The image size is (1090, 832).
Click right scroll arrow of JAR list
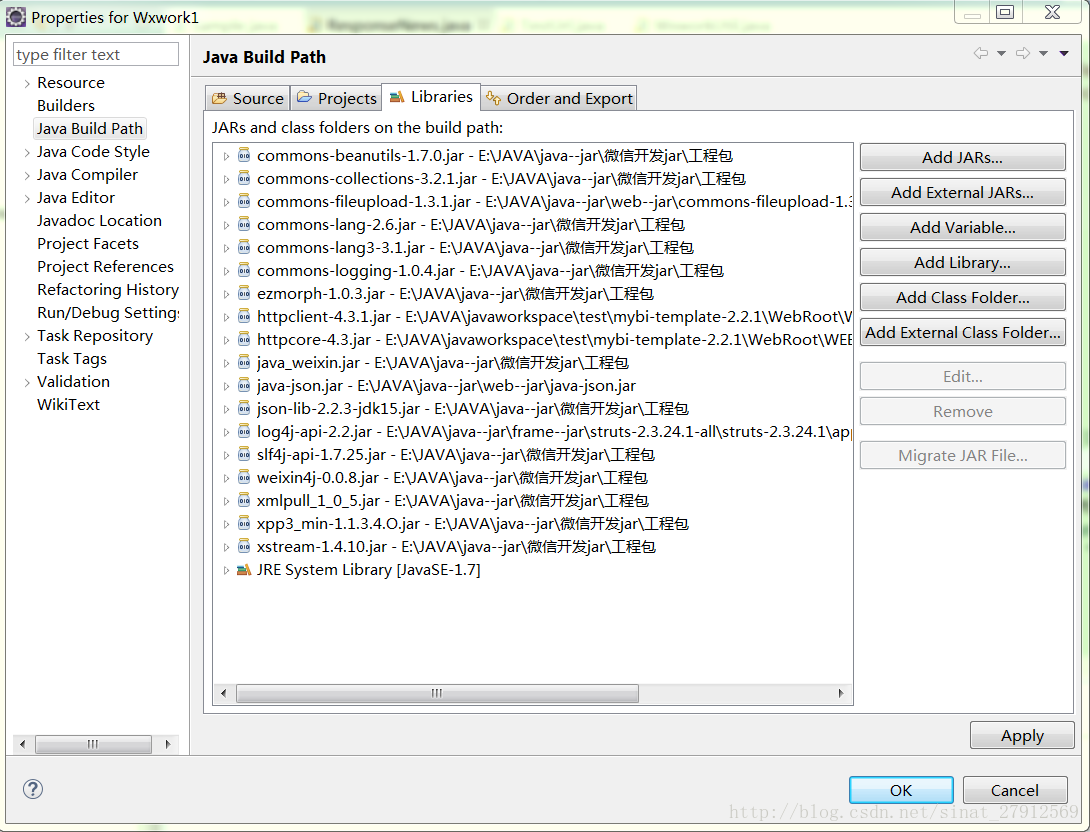840,693
